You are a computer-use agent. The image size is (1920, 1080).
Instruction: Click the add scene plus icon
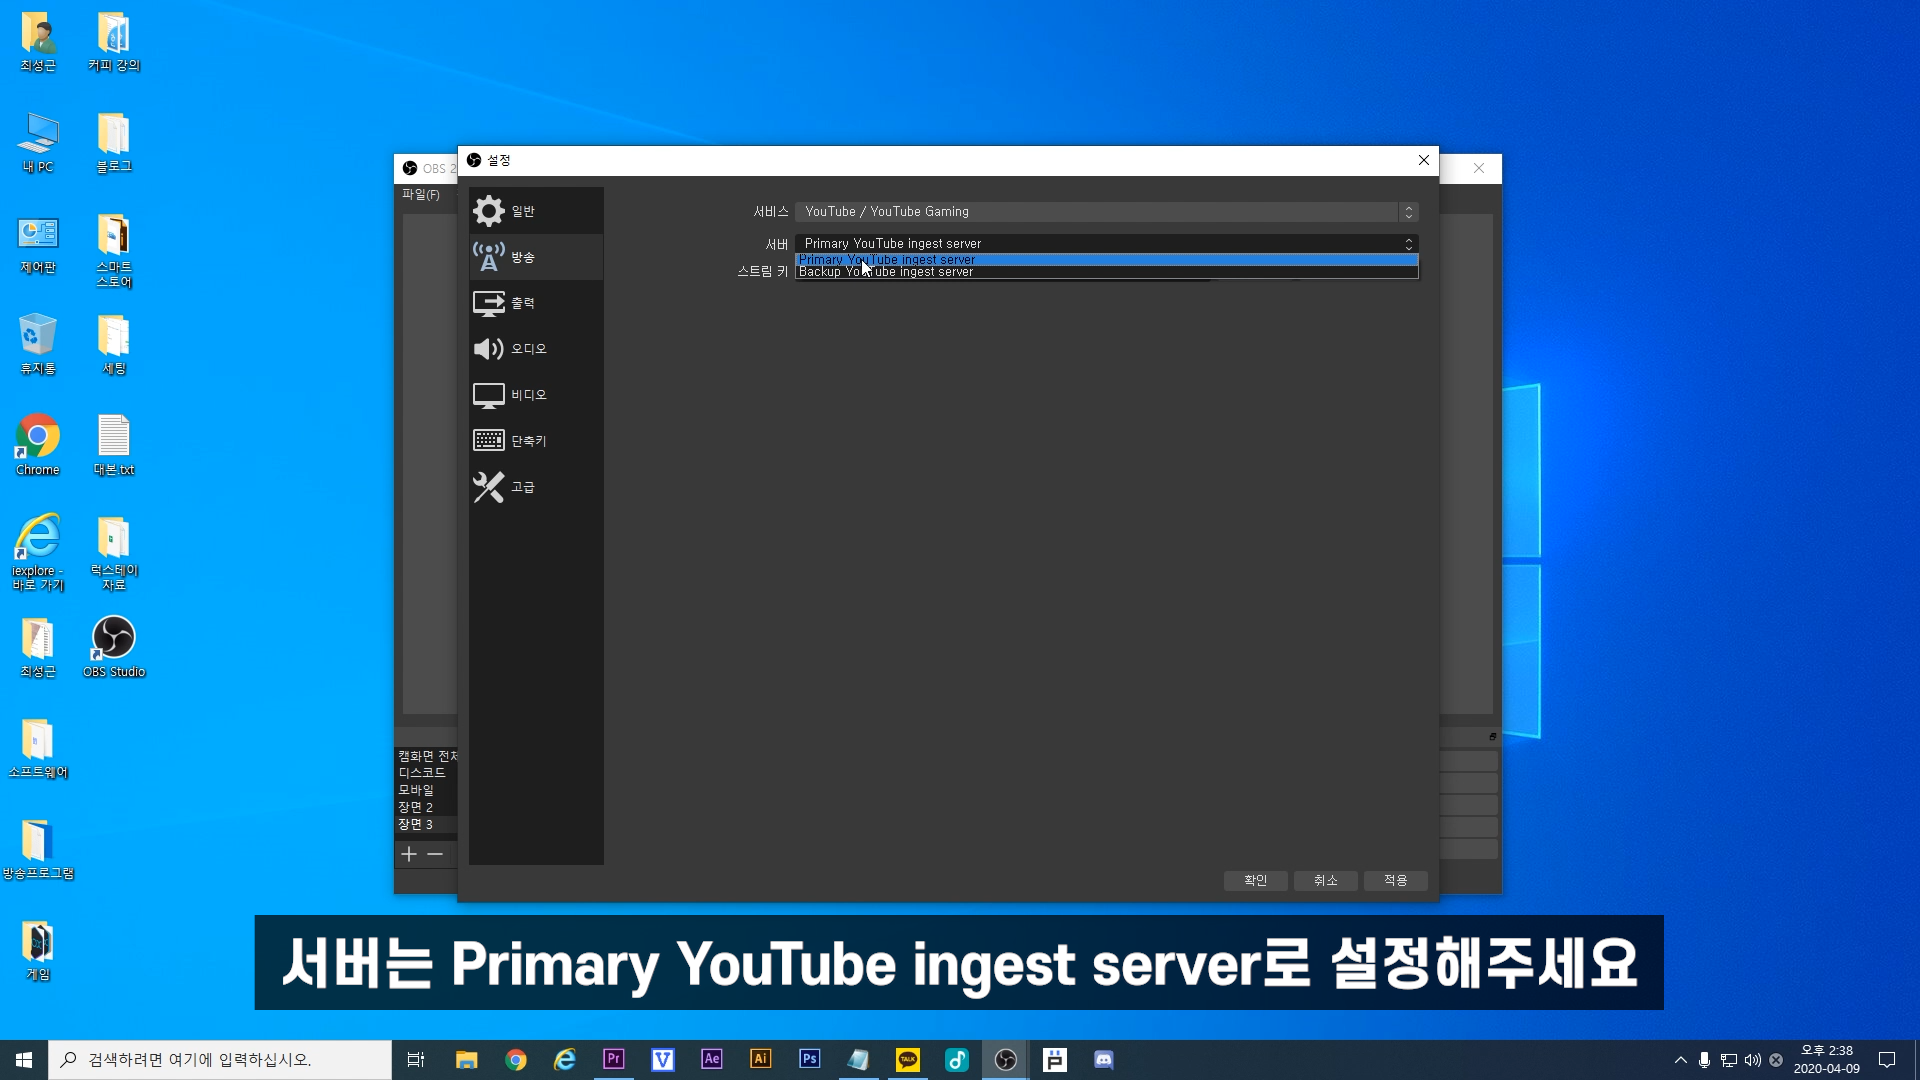[x=409, y=854]
